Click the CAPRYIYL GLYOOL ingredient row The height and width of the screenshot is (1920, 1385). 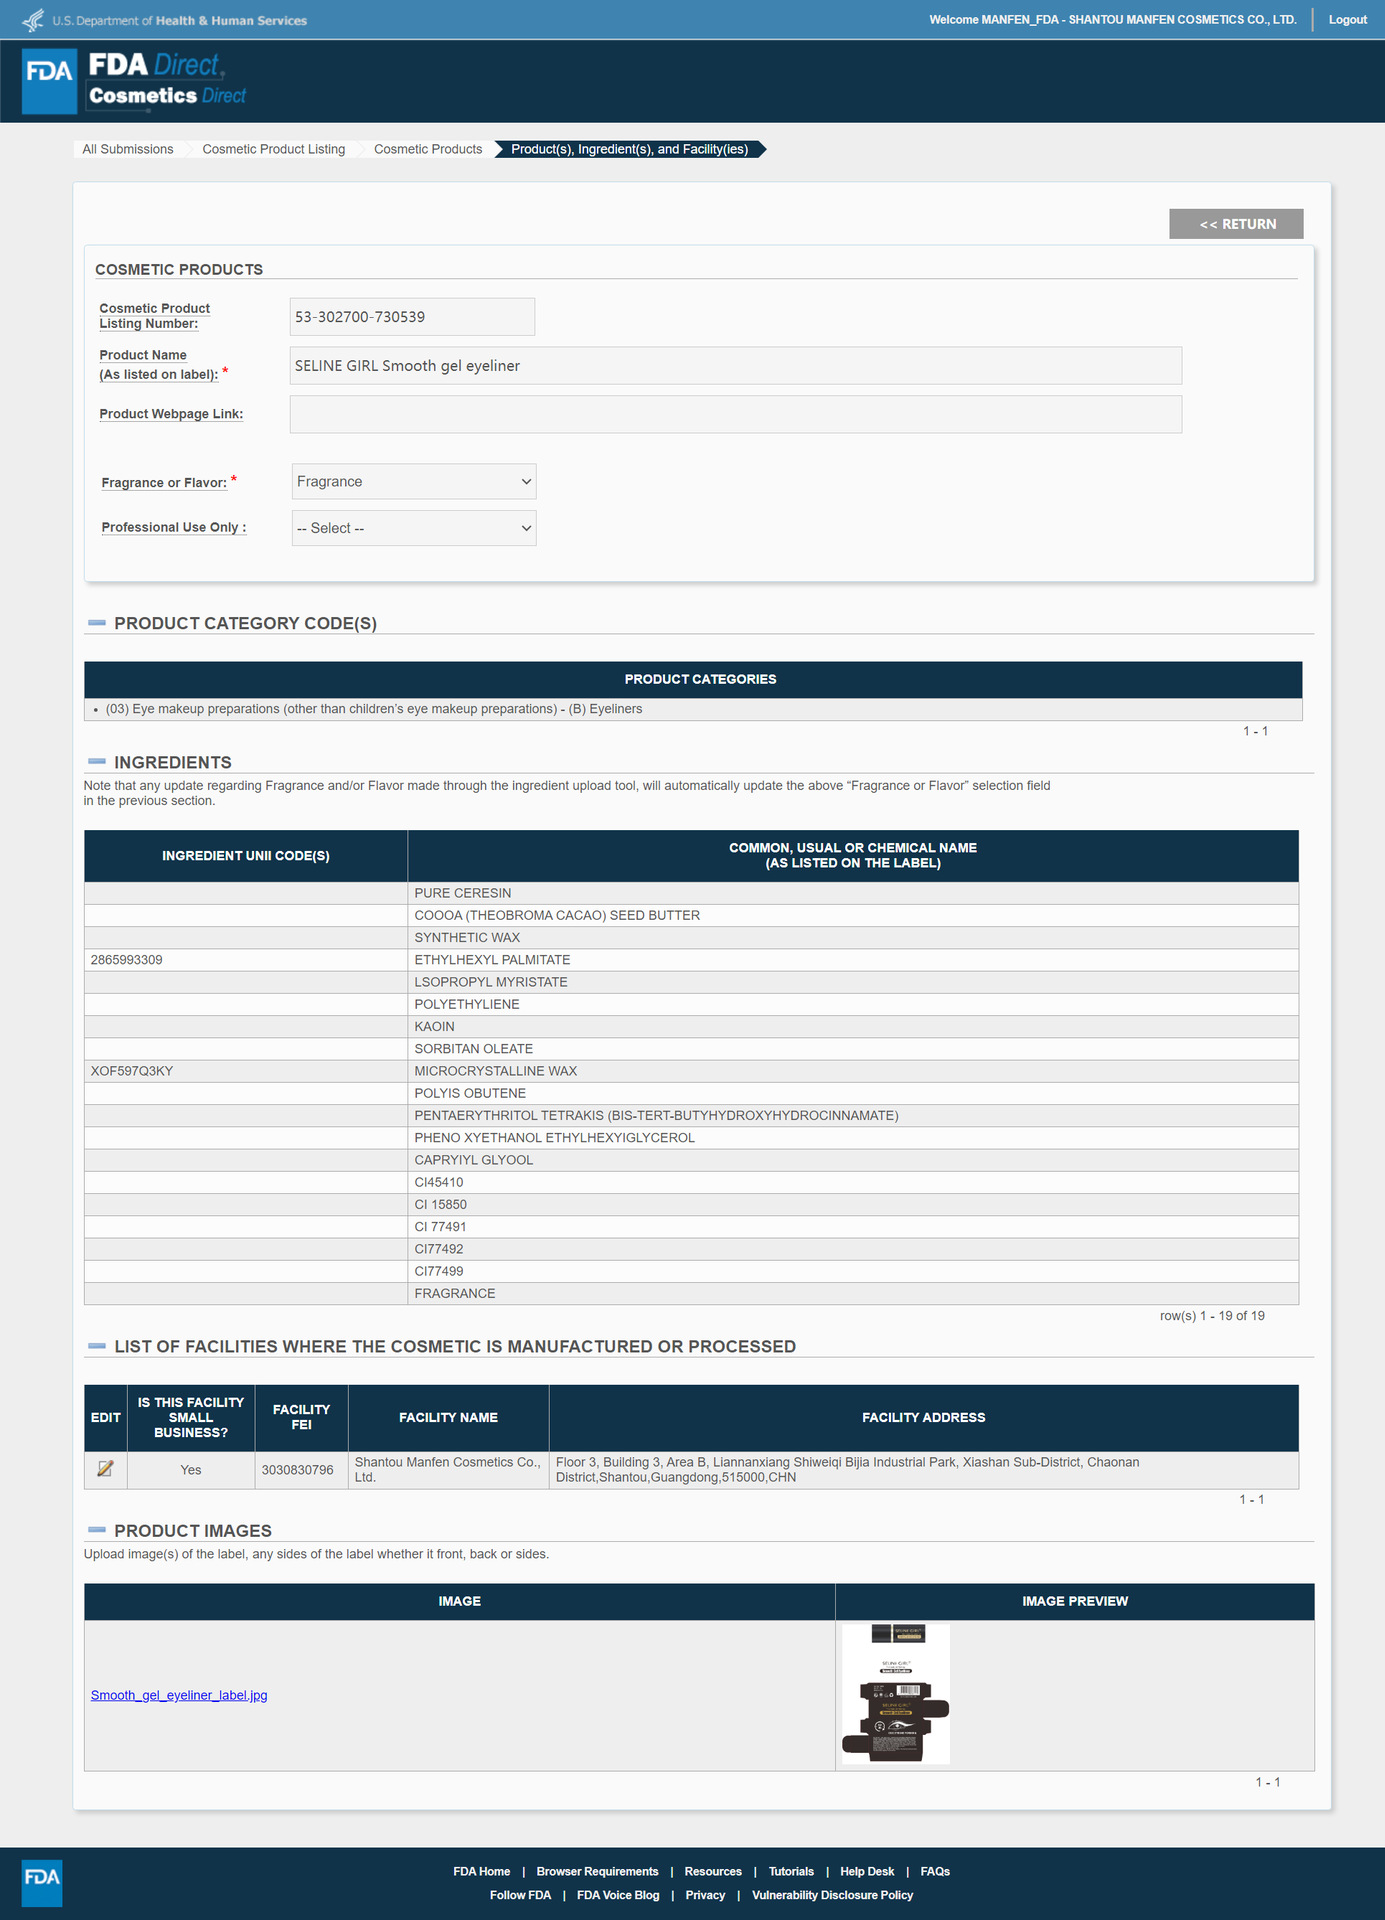coord(691,1160)
